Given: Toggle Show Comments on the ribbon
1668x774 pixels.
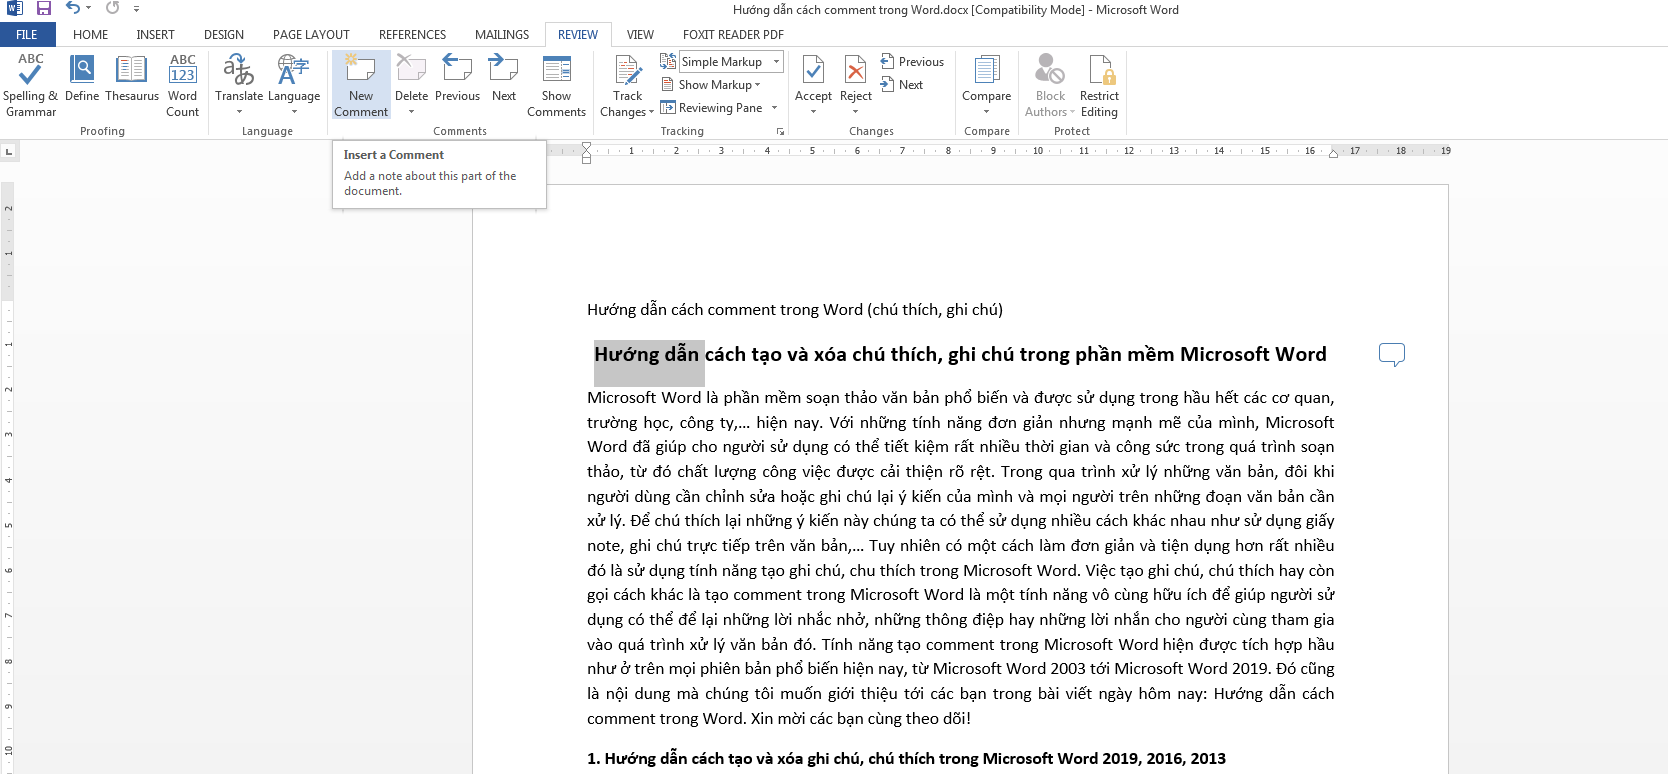Looking at the screenshot, I should pos(556,72).
